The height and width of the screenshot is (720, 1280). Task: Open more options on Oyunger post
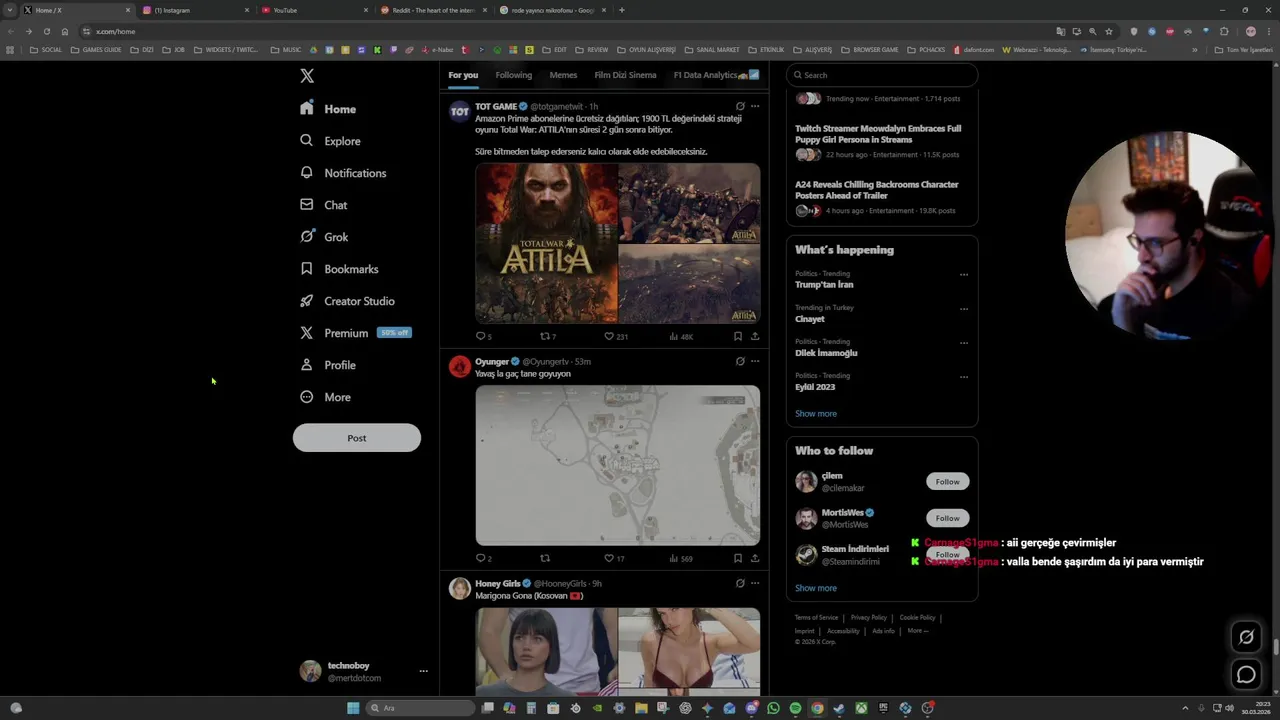755,361
